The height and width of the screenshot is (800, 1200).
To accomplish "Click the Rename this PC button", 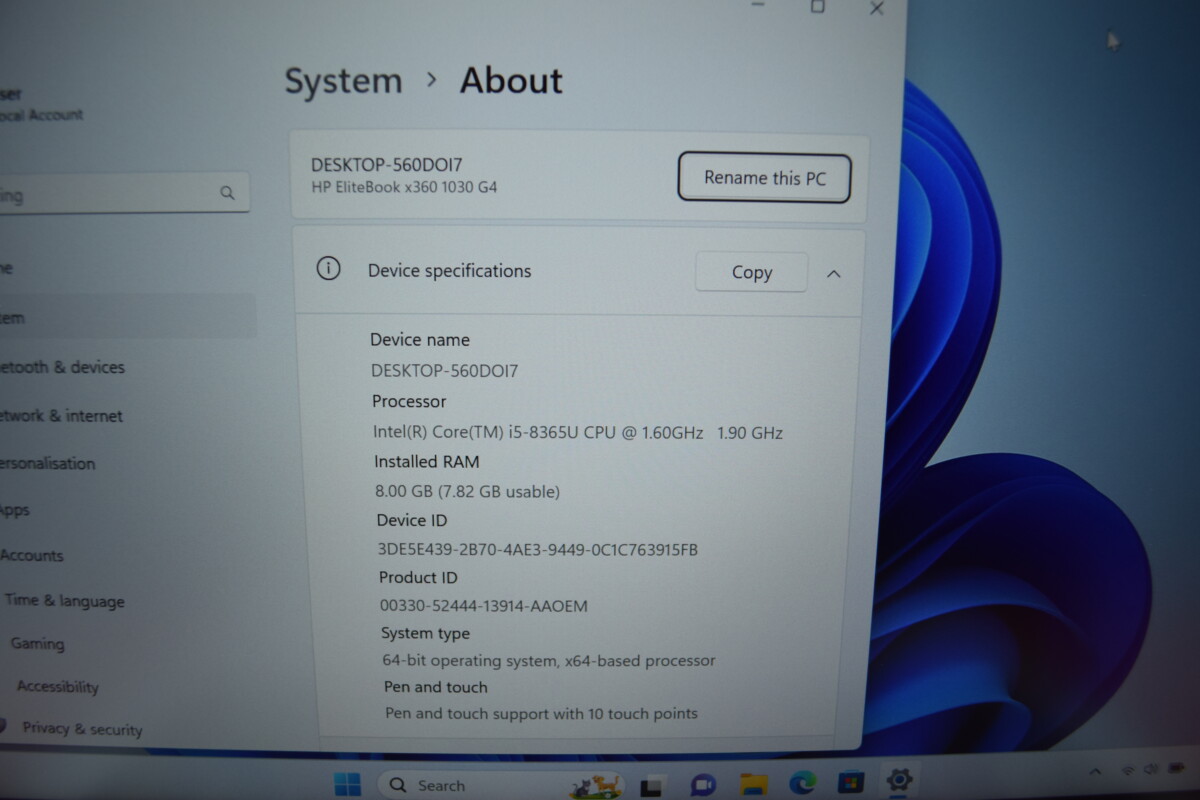I will pyautogui.click(x=765, y=178).
